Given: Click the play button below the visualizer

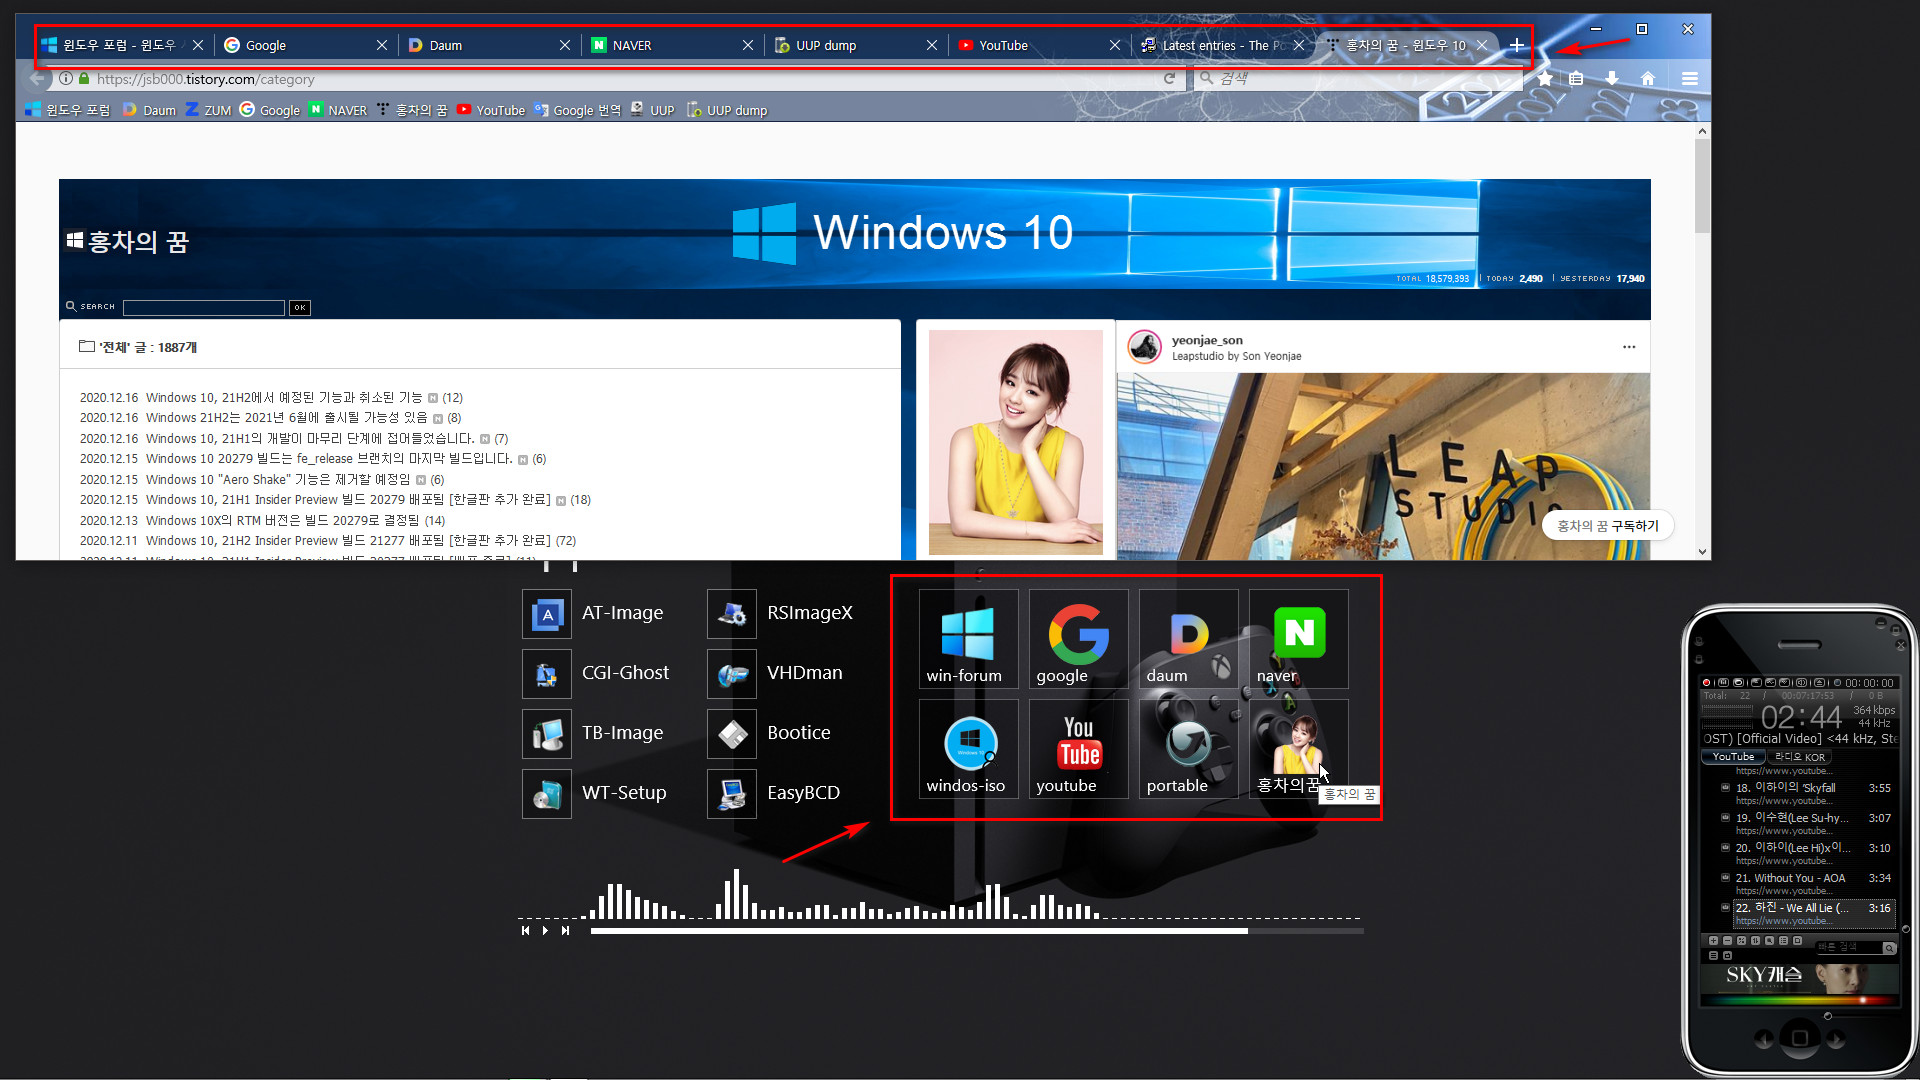Looking at the screenshot, I should coord(545,930).
